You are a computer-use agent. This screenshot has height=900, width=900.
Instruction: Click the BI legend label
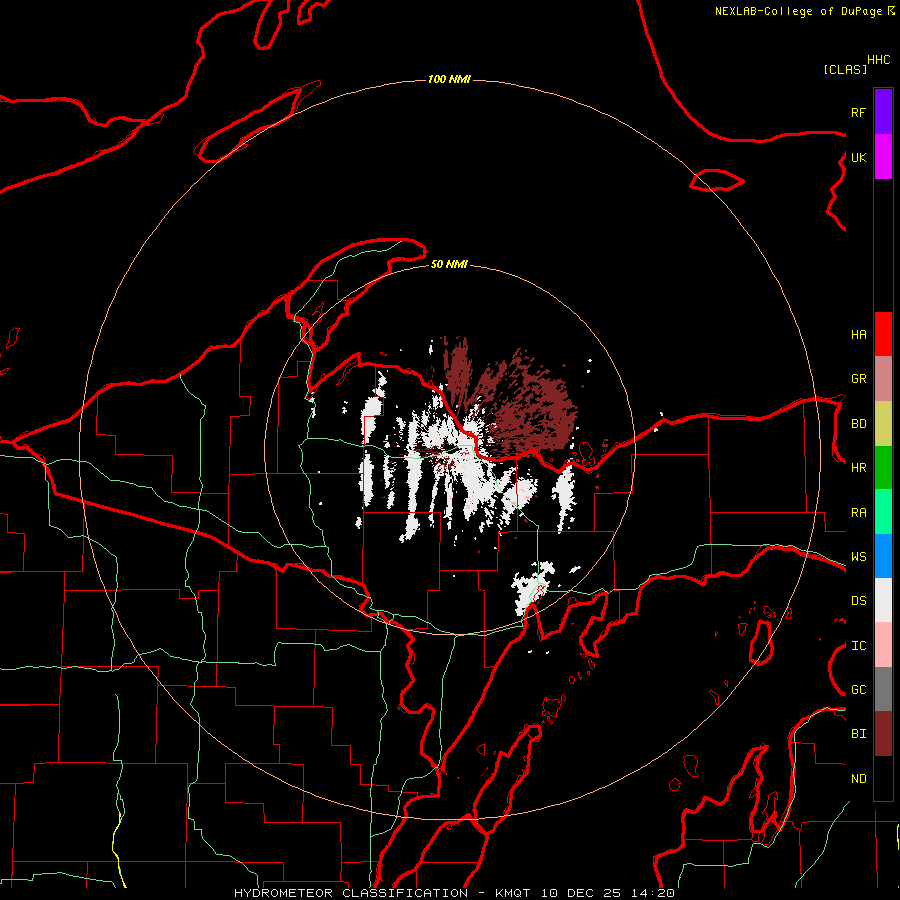tap(858, 734)
